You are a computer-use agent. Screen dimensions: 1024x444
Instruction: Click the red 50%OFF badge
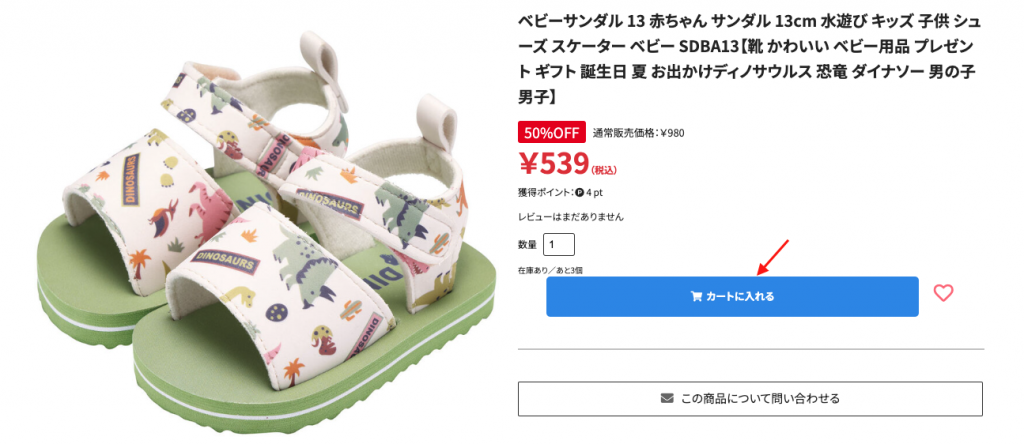coord(551,132)
